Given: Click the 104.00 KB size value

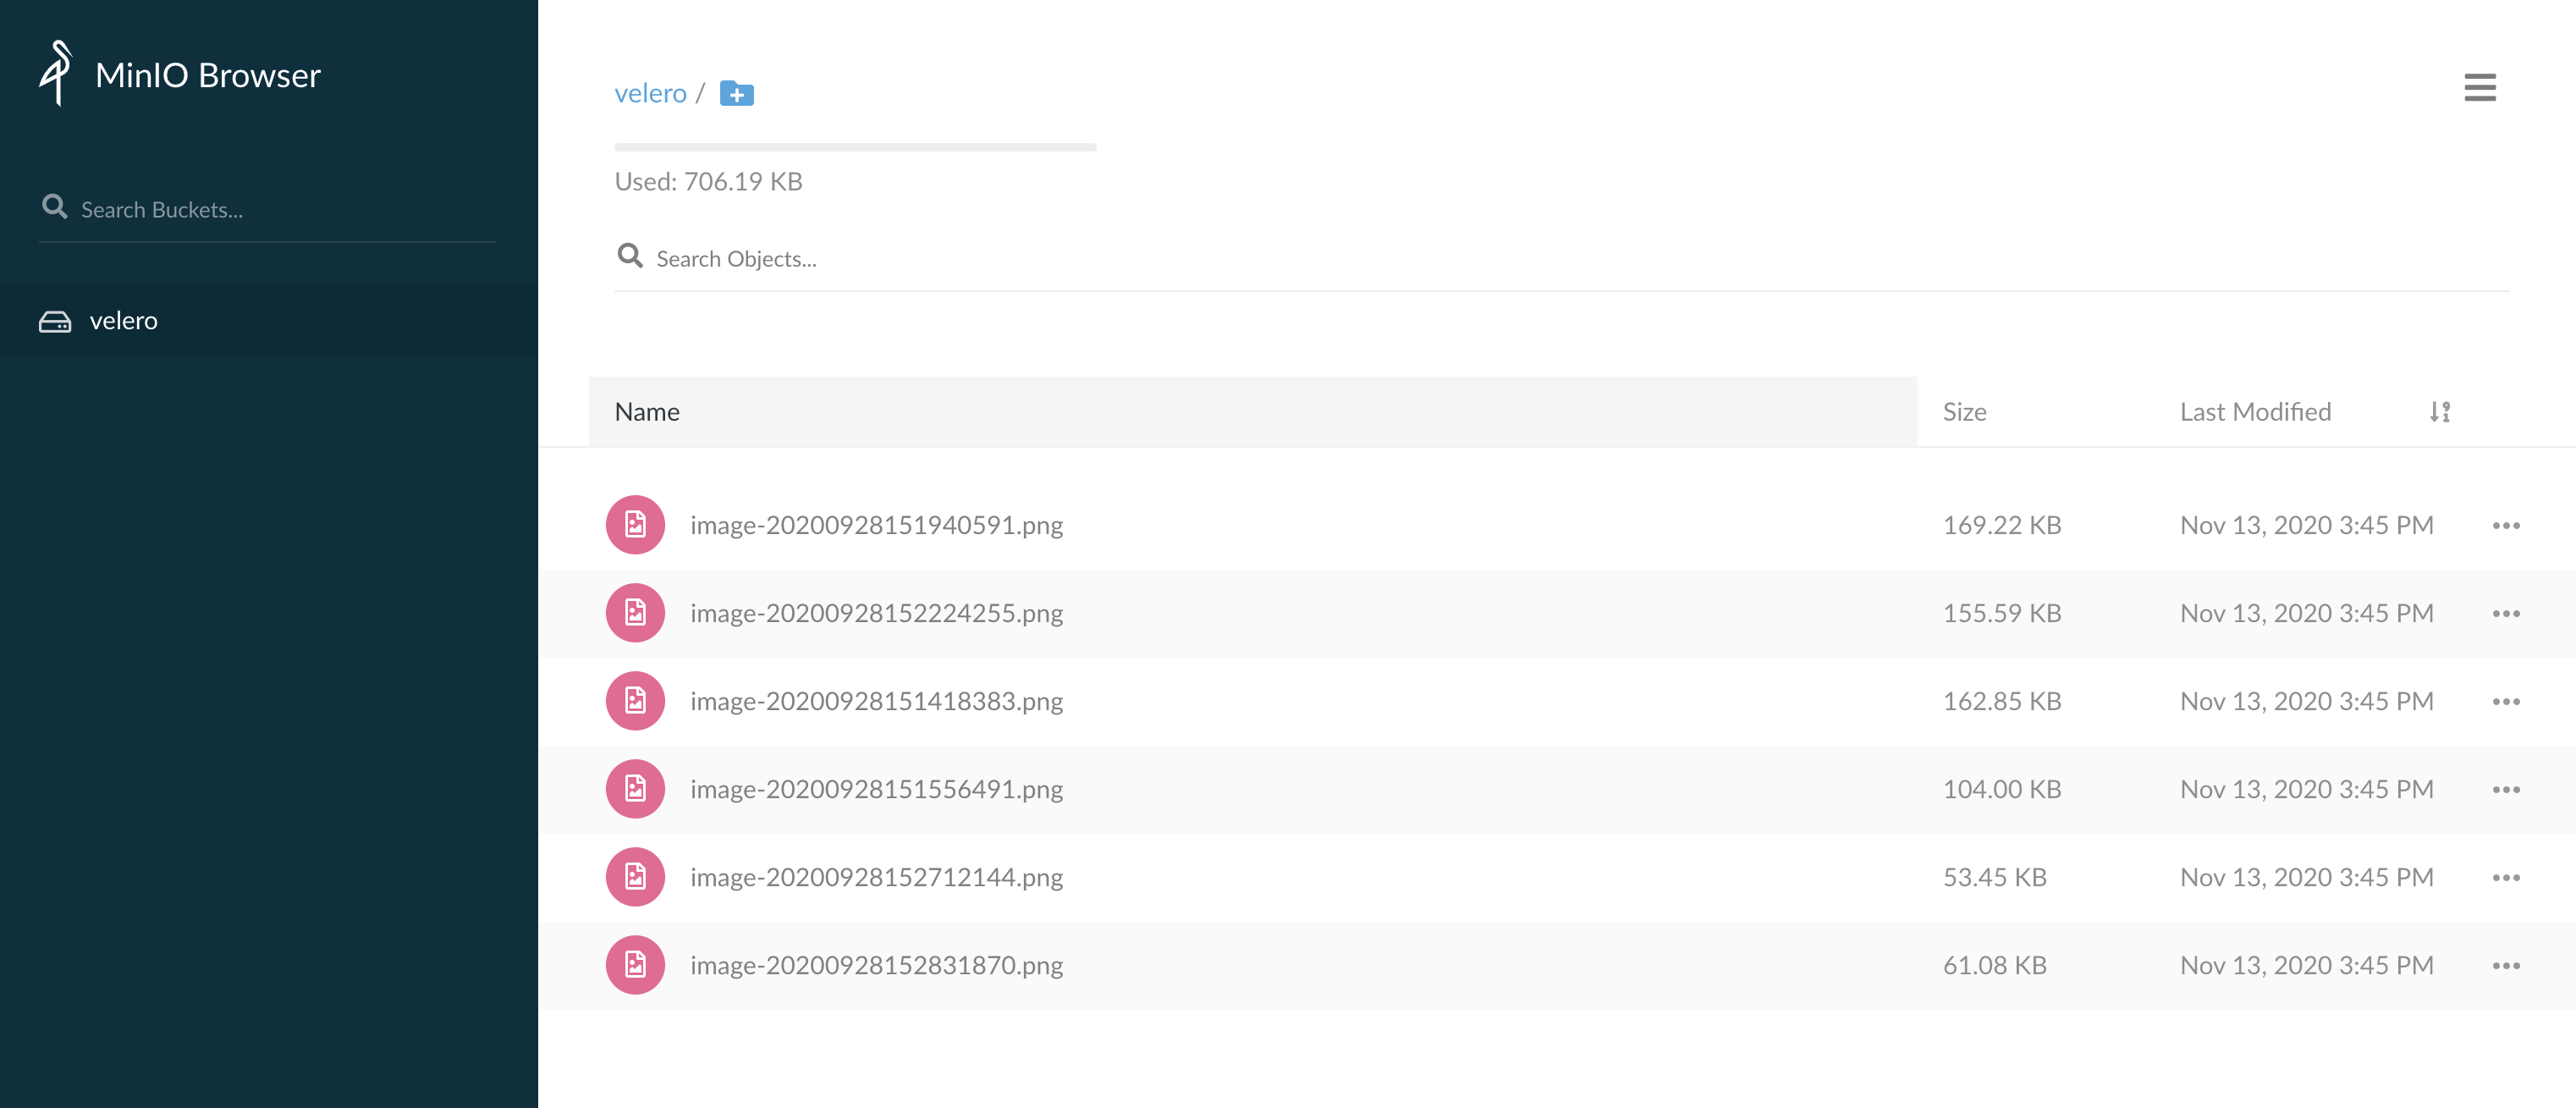Looking at the screenshot, I should tap(2002, 789).
